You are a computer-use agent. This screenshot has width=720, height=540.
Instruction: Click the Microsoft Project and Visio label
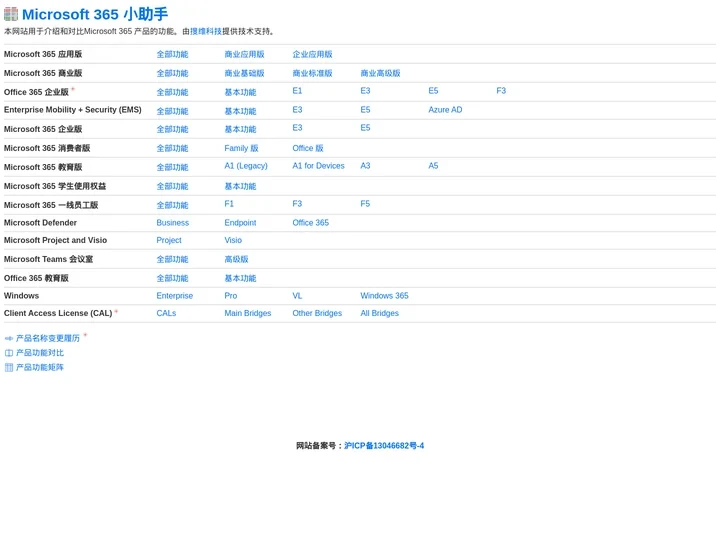coord(55,240)
